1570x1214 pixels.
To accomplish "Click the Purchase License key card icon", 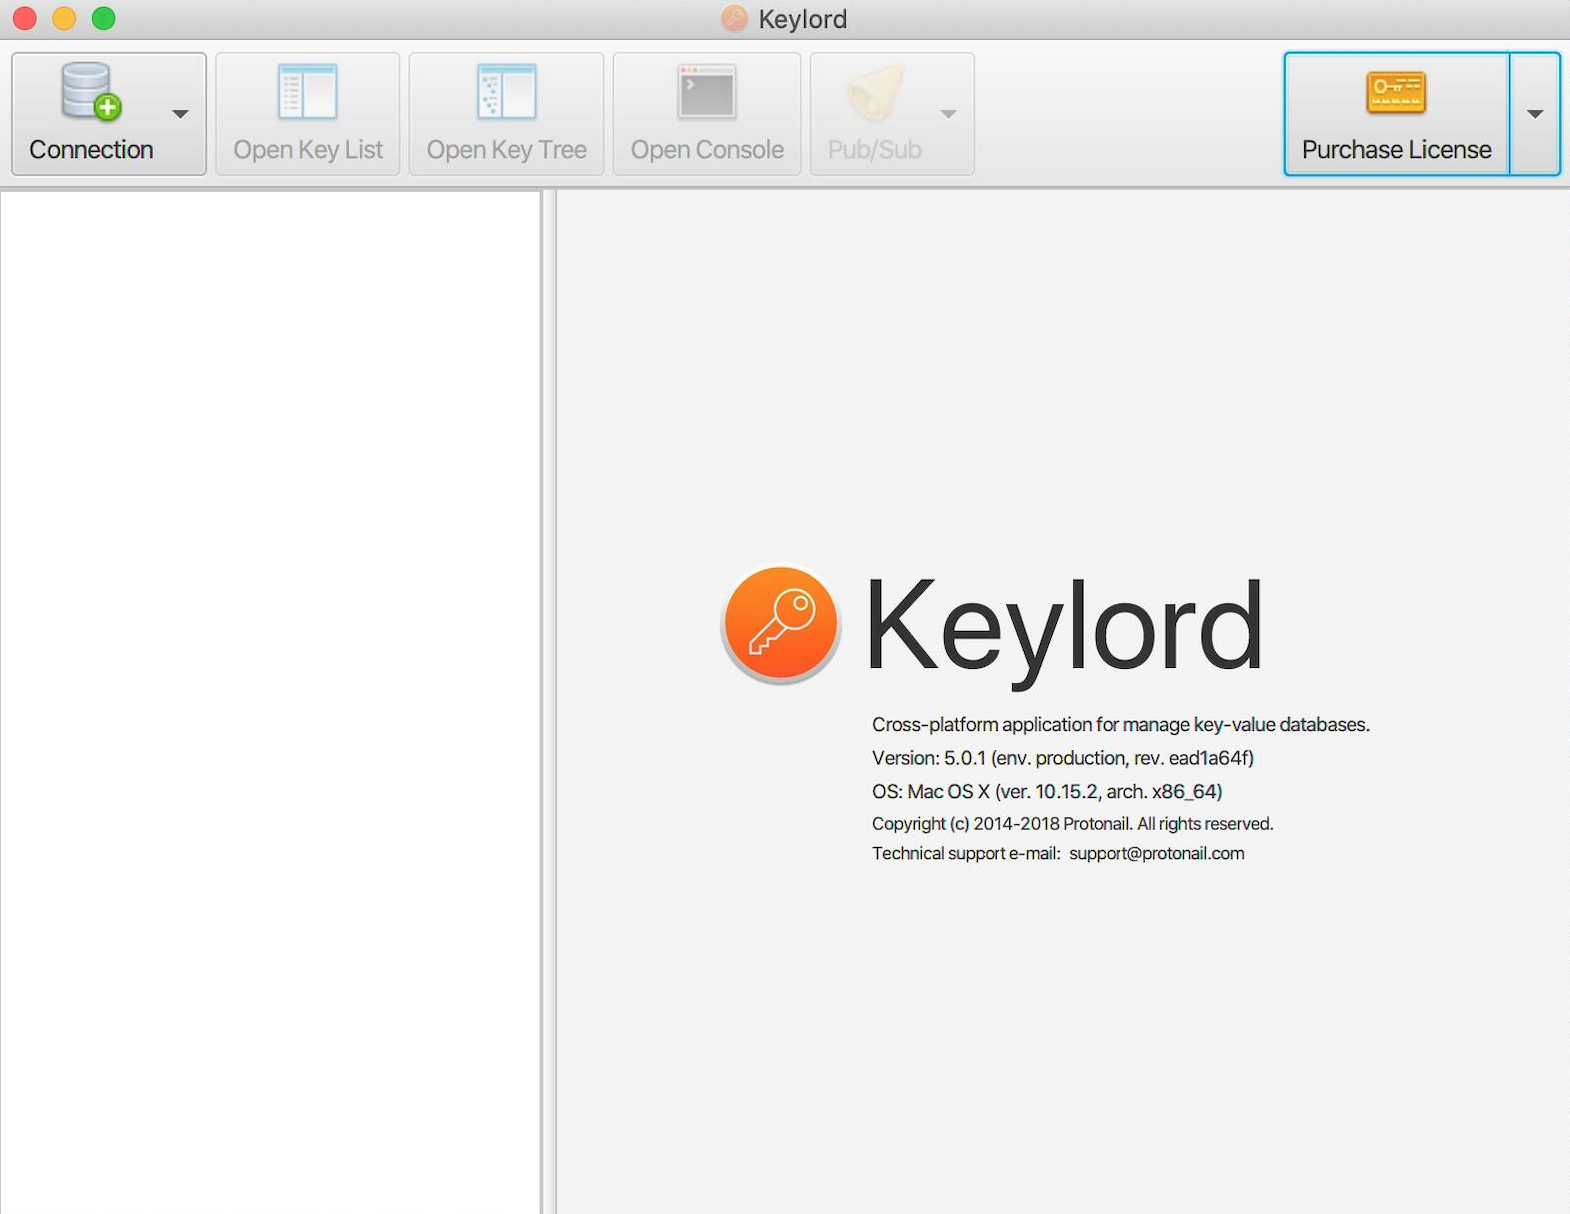I will click(x=1395, y=92).
